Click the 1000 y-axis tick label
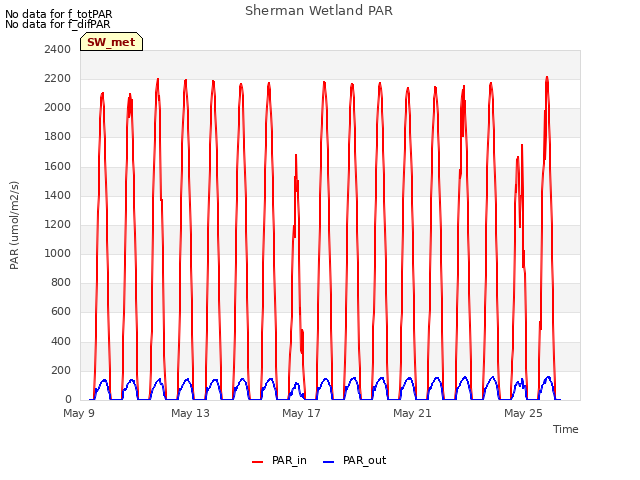This screenshot has height=480, width=640. click(58, 253)
